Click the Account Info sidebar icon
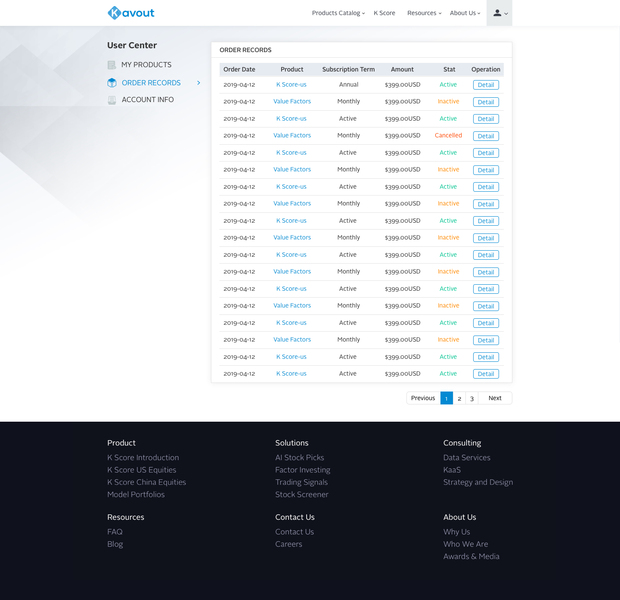The height and width of the screenshot is (600, 620). [112, 100]
